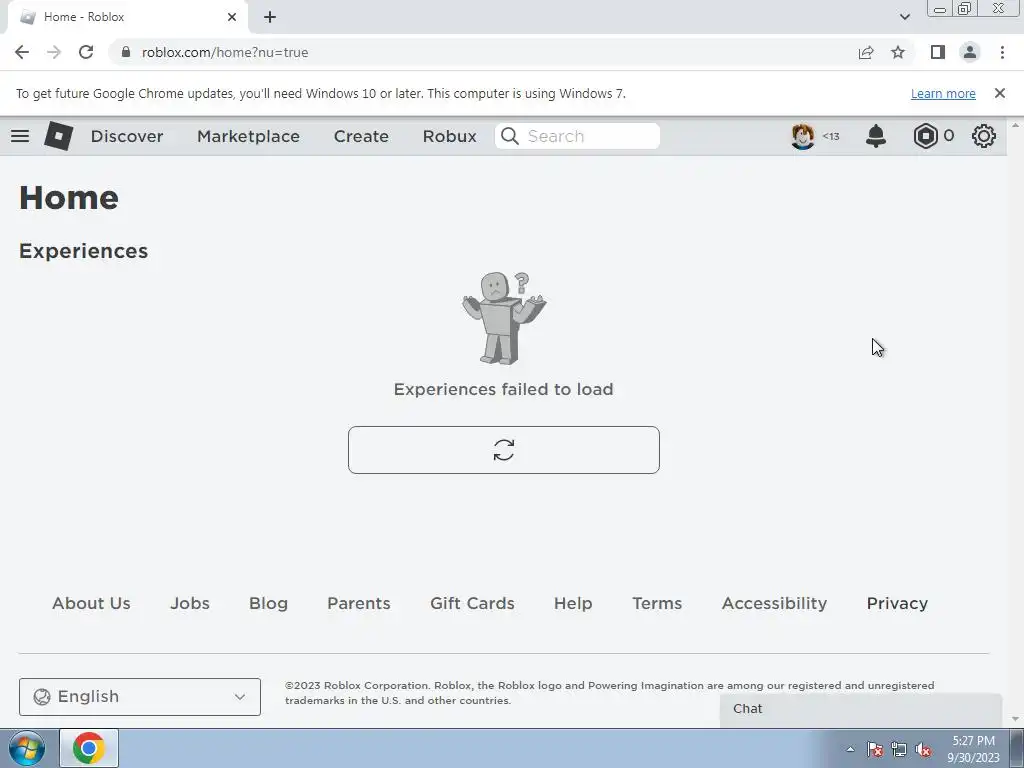Screen dimensions: 1024x768
Task: Reload the page in Chrome
Action: click(86, 52)
